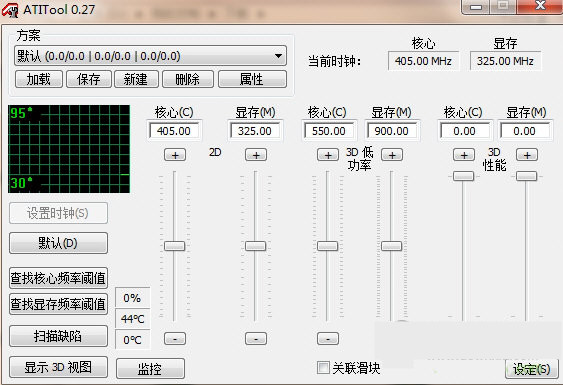563x385 pixels.
Task: Click 3D performance core field 0.00
Action: 465,131
